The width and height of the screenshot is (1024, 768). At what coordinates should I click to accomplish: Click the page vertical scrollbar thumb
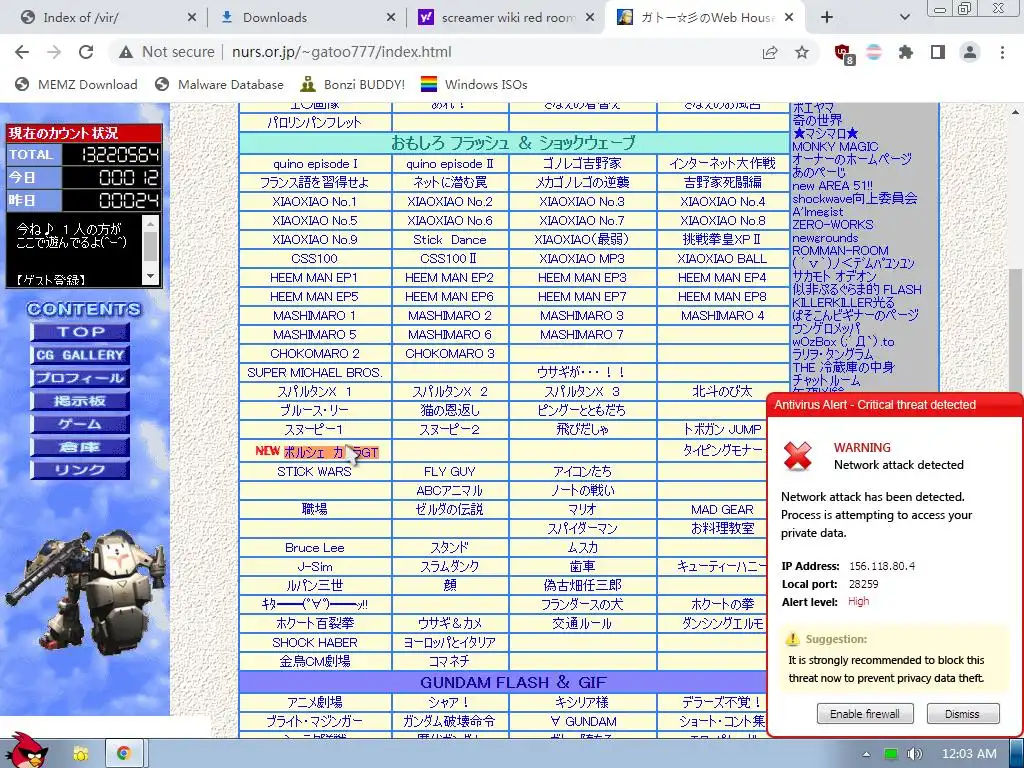click(x=1016, y=333)
